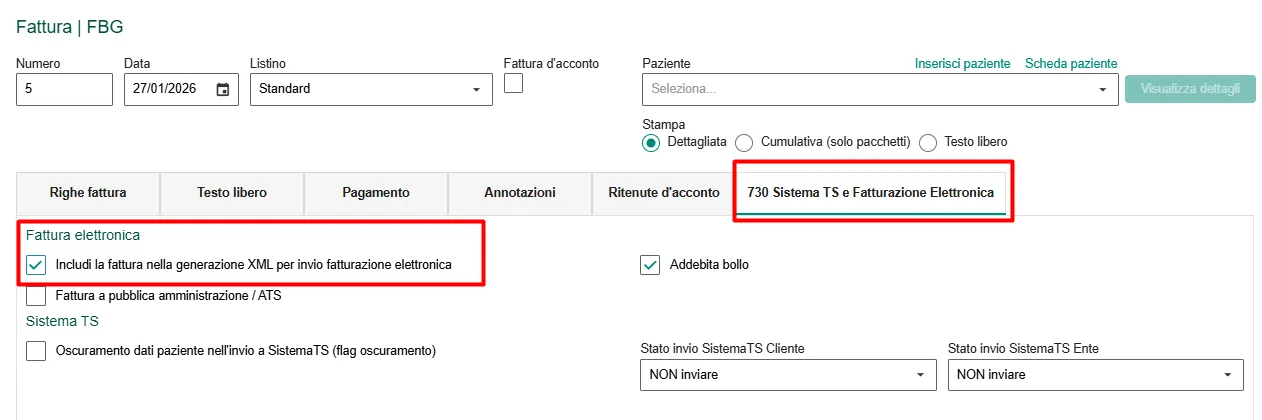Choose Cumulativa (solo pacchetti) print mode

pos(744,143)
